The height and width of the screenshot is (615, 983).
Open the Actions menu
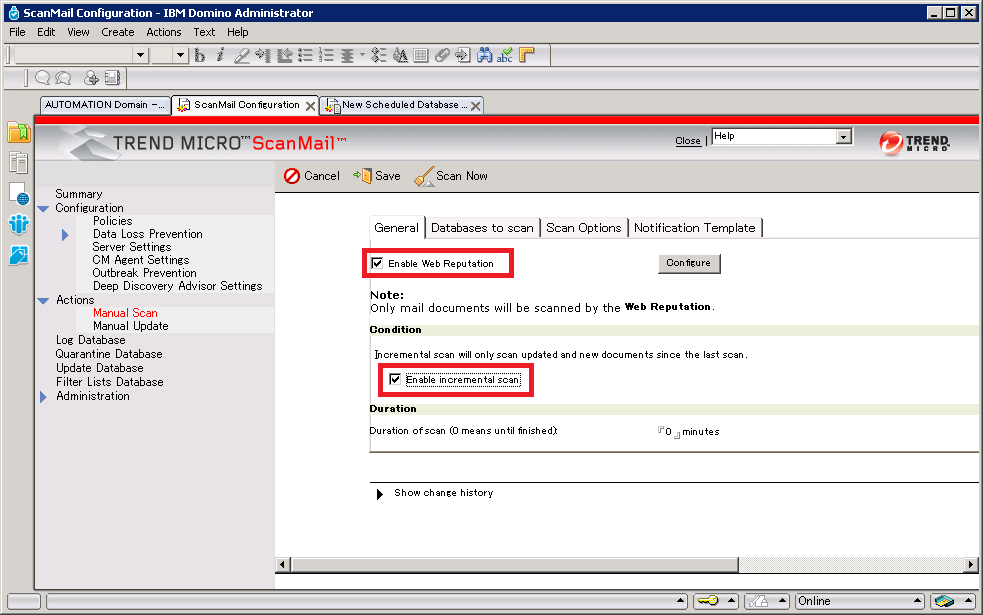click(x=164, y=32)
